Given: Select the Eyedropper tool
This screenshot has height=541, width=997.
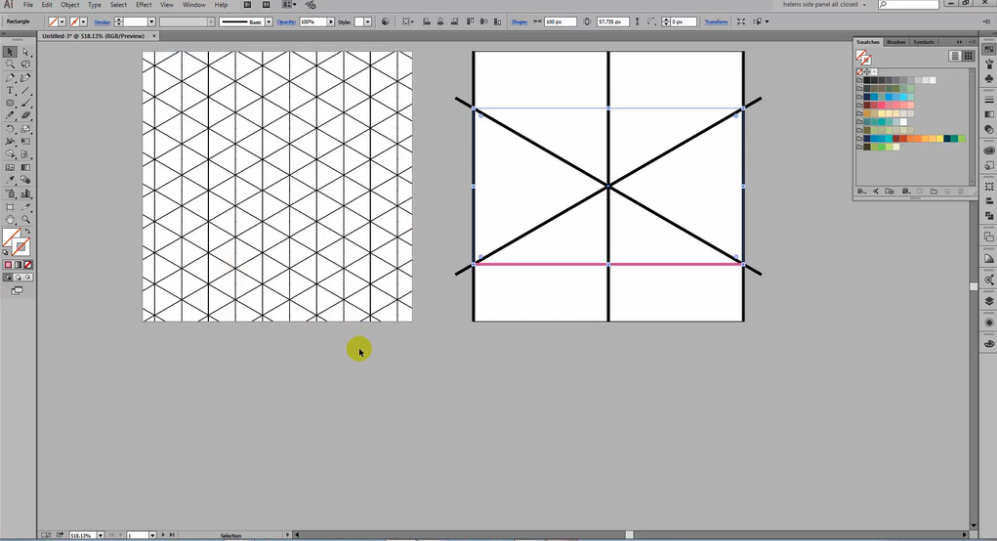Looking at the screenshot, I should pyautogui.click(x=10, y=181).
